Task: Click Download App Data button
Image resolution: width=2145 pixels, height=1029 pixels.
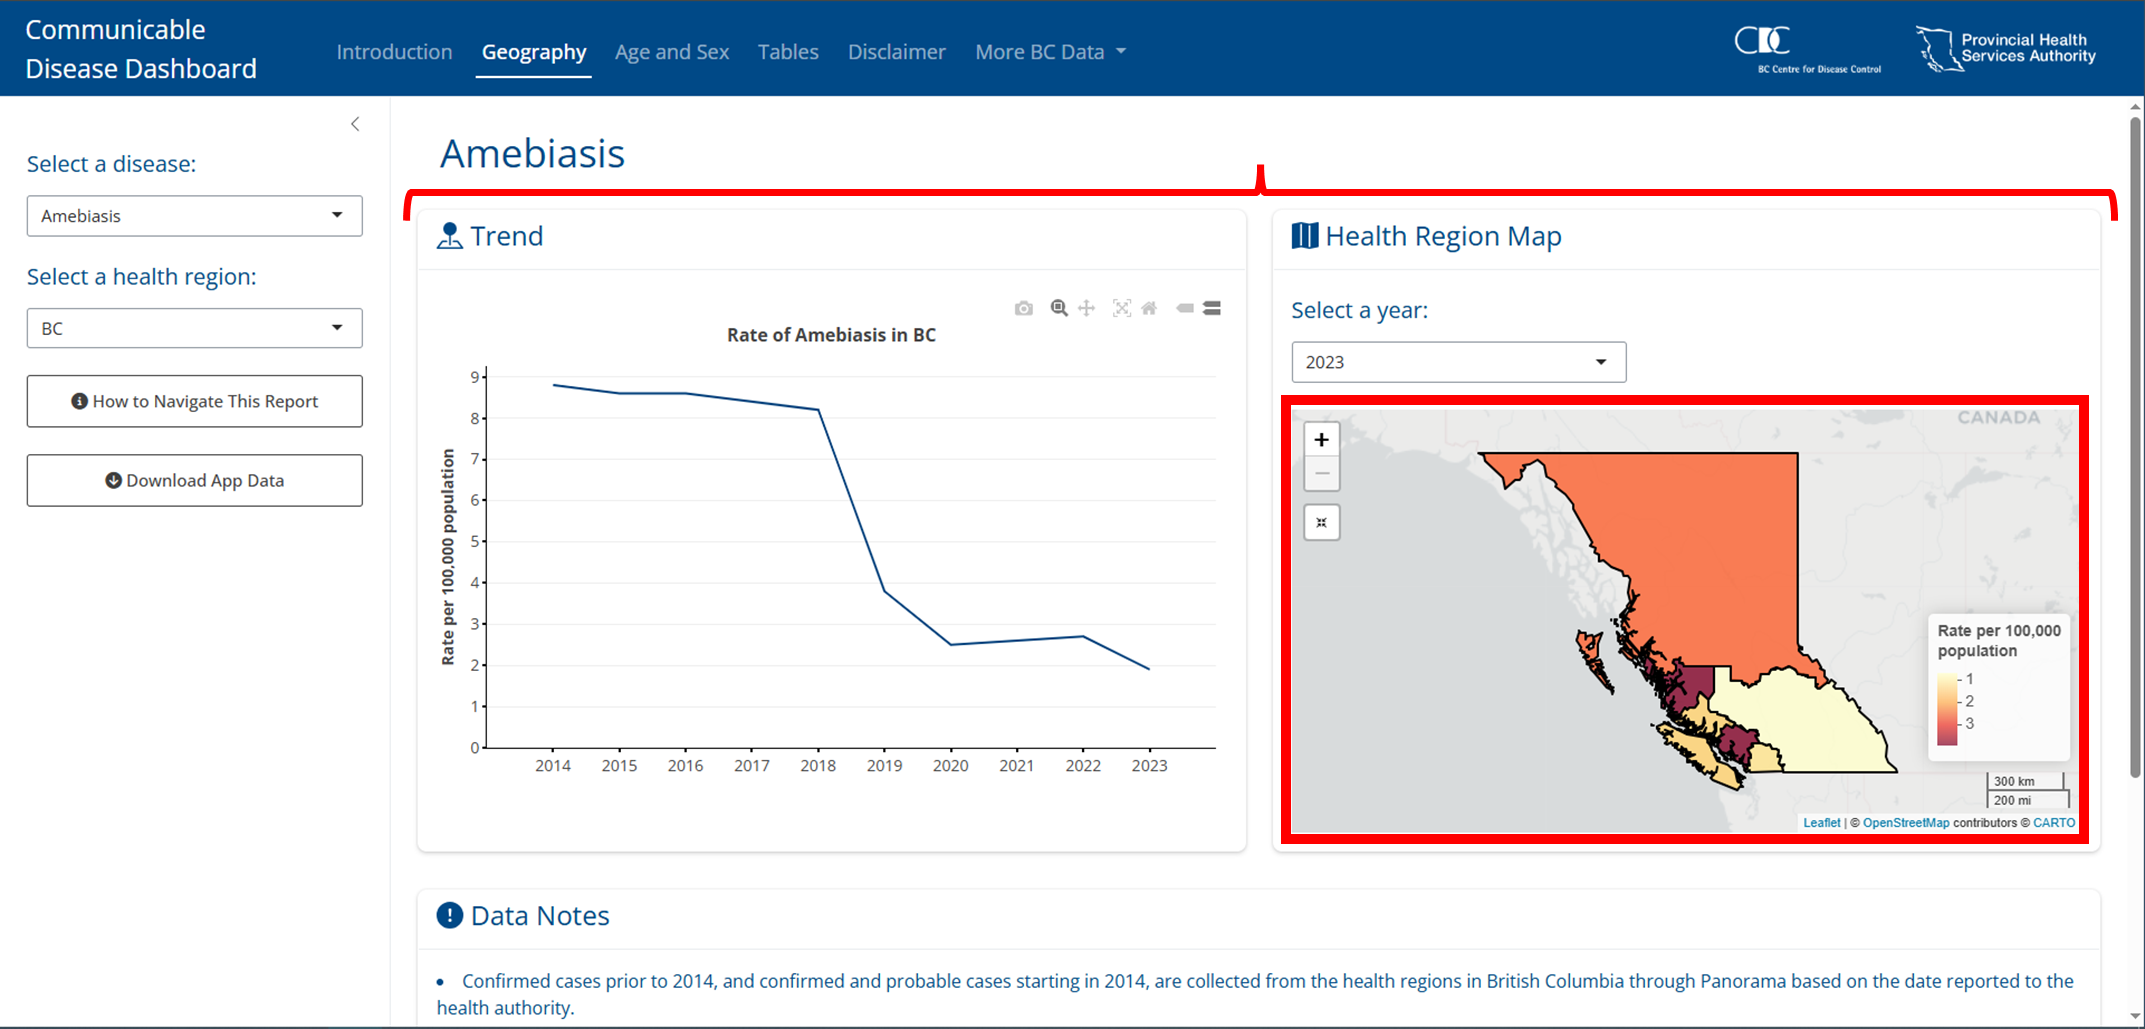Action: 194,481
